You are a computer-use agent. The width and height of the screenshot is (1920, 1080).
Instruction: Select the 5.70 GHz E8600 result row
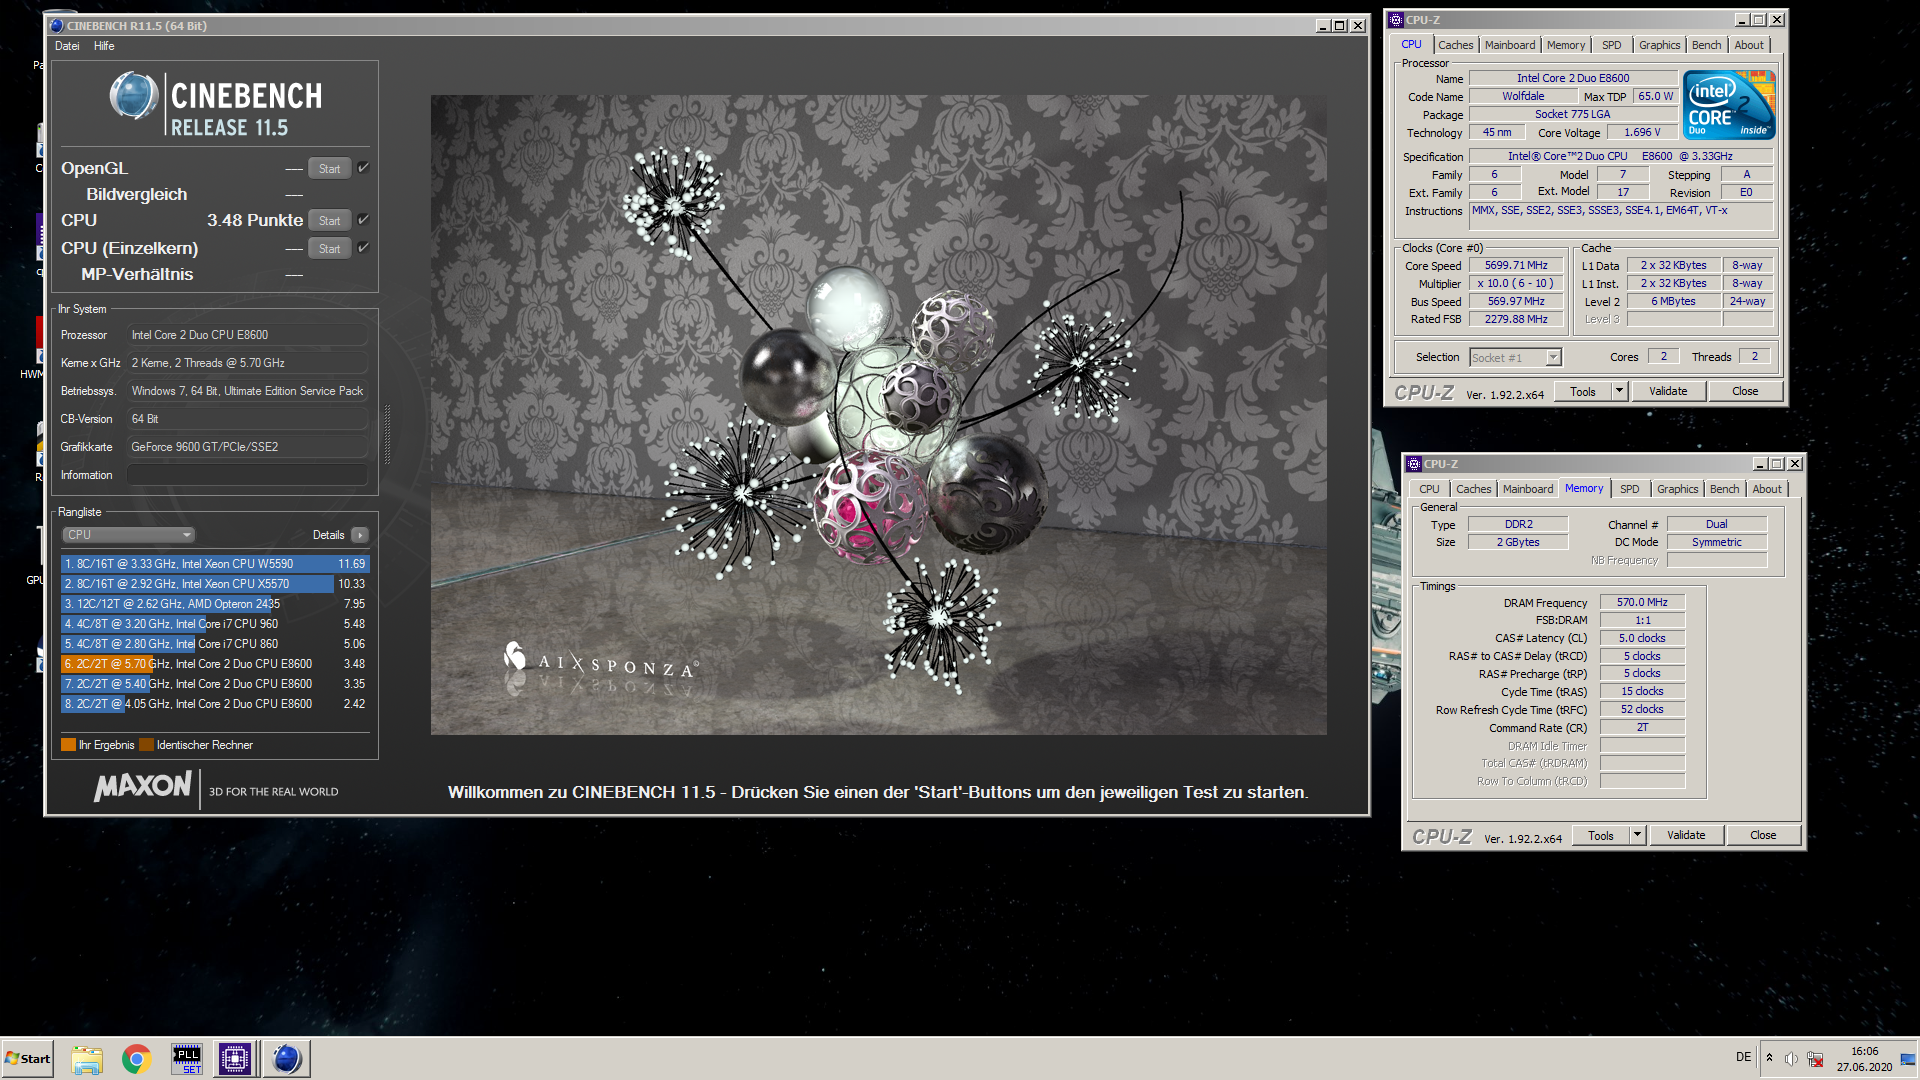(x=215, y=664)
